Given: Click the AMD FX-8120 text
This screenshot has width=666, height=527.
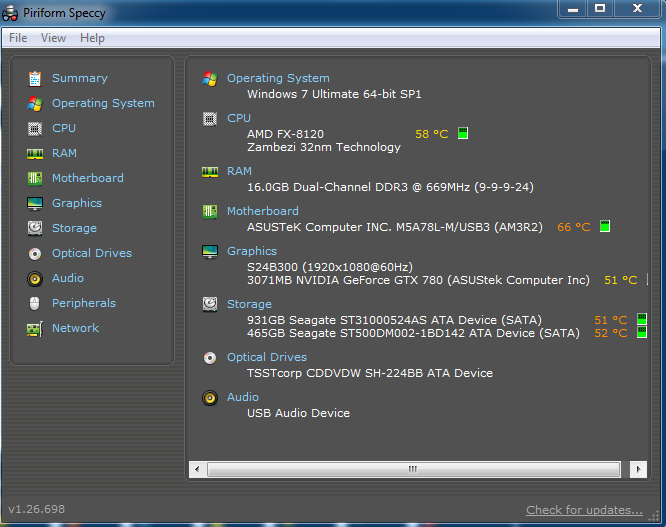Looking at the screenshot, I should coord(285,134).
